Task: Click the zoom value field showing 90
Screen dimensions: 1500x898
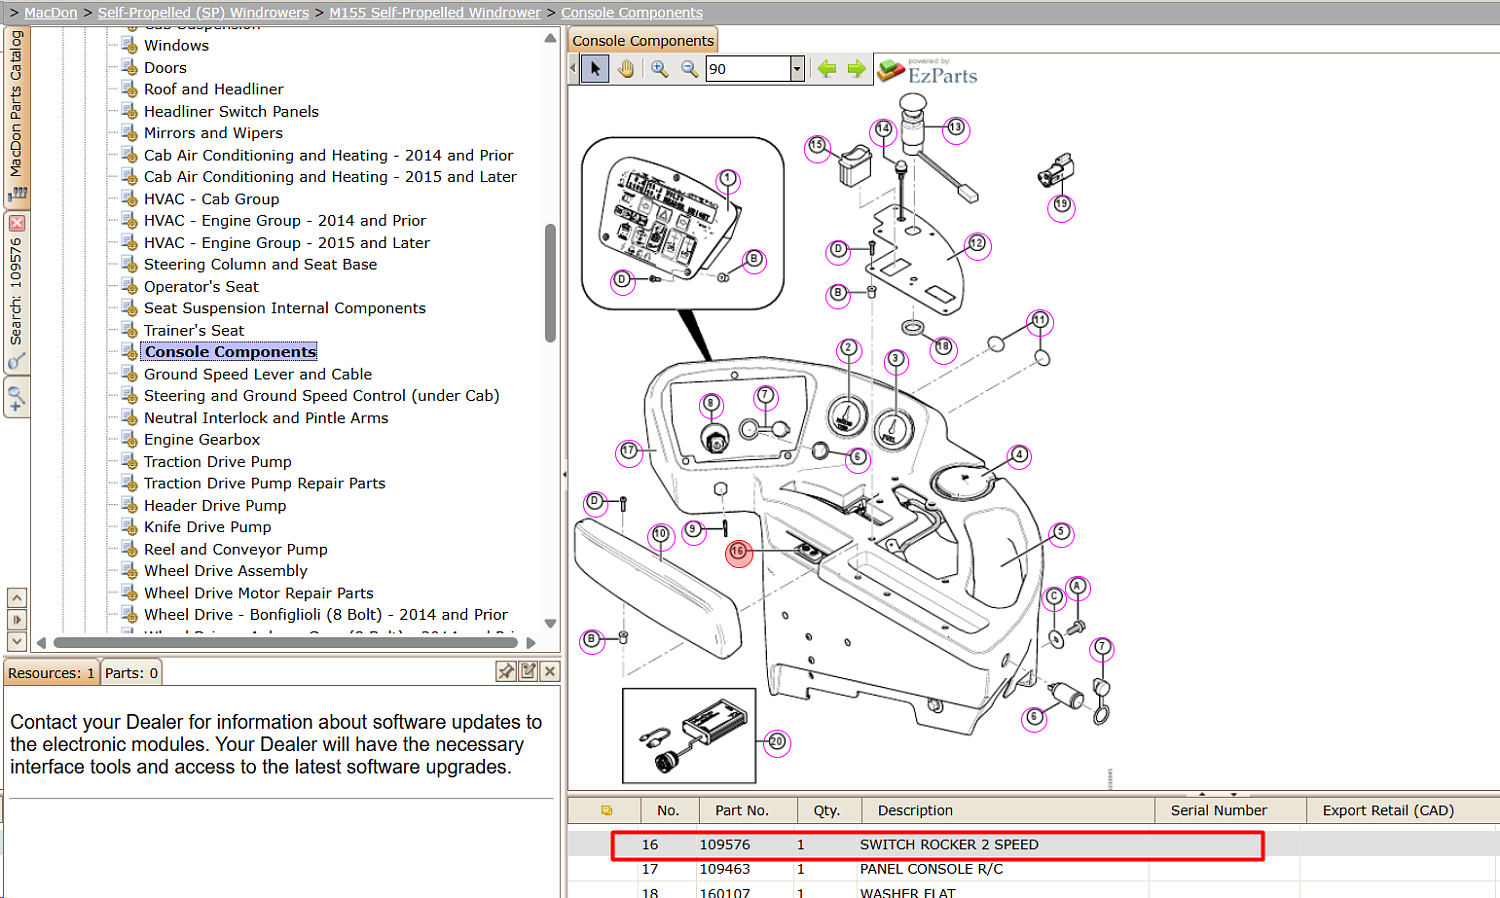Action: pyautogui.click(x=748, y=69)
